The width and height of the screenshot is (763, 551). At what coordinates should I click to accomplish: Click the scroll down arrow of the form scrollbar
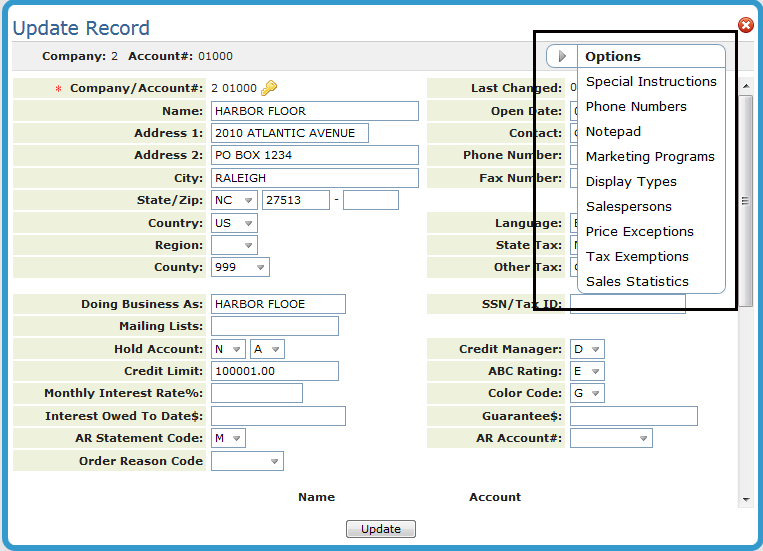point(746,499)
